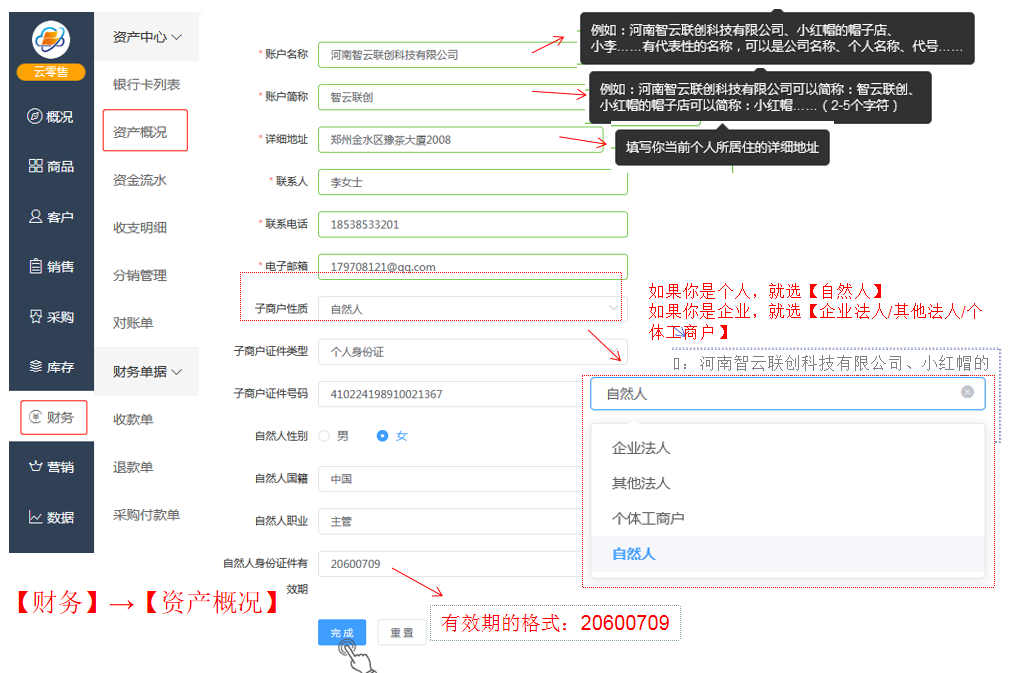The height and width of the screenshot is (673, 1011).
Task: Open the 子商户证件类型 dropdown
Action: (x=473, y=351)
